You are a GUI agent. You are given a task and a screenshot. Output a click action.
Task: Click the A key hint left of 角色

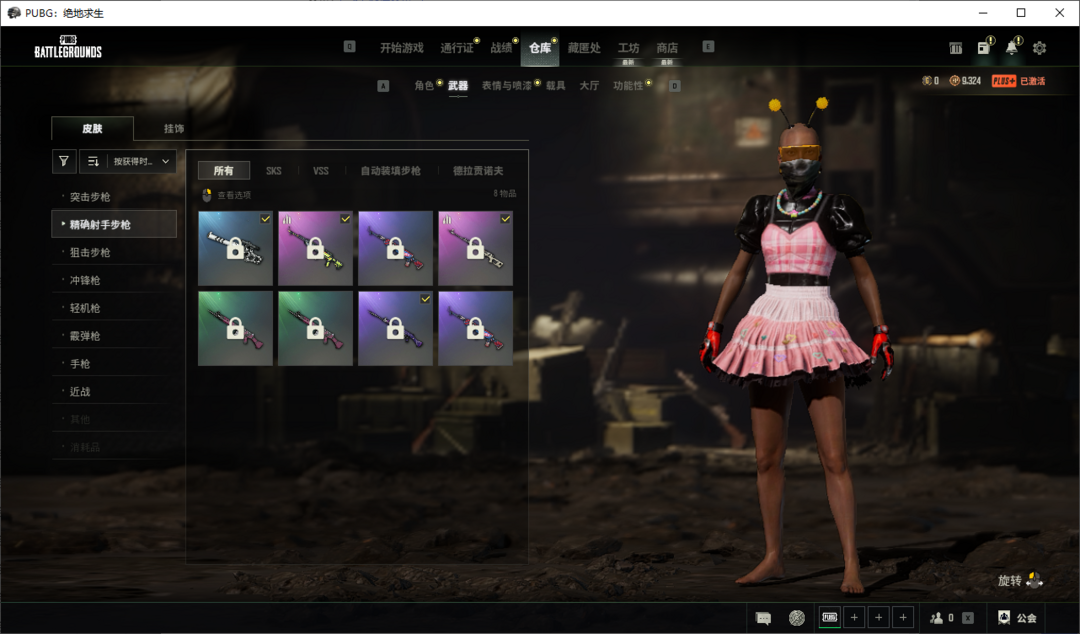coord(383,85)
